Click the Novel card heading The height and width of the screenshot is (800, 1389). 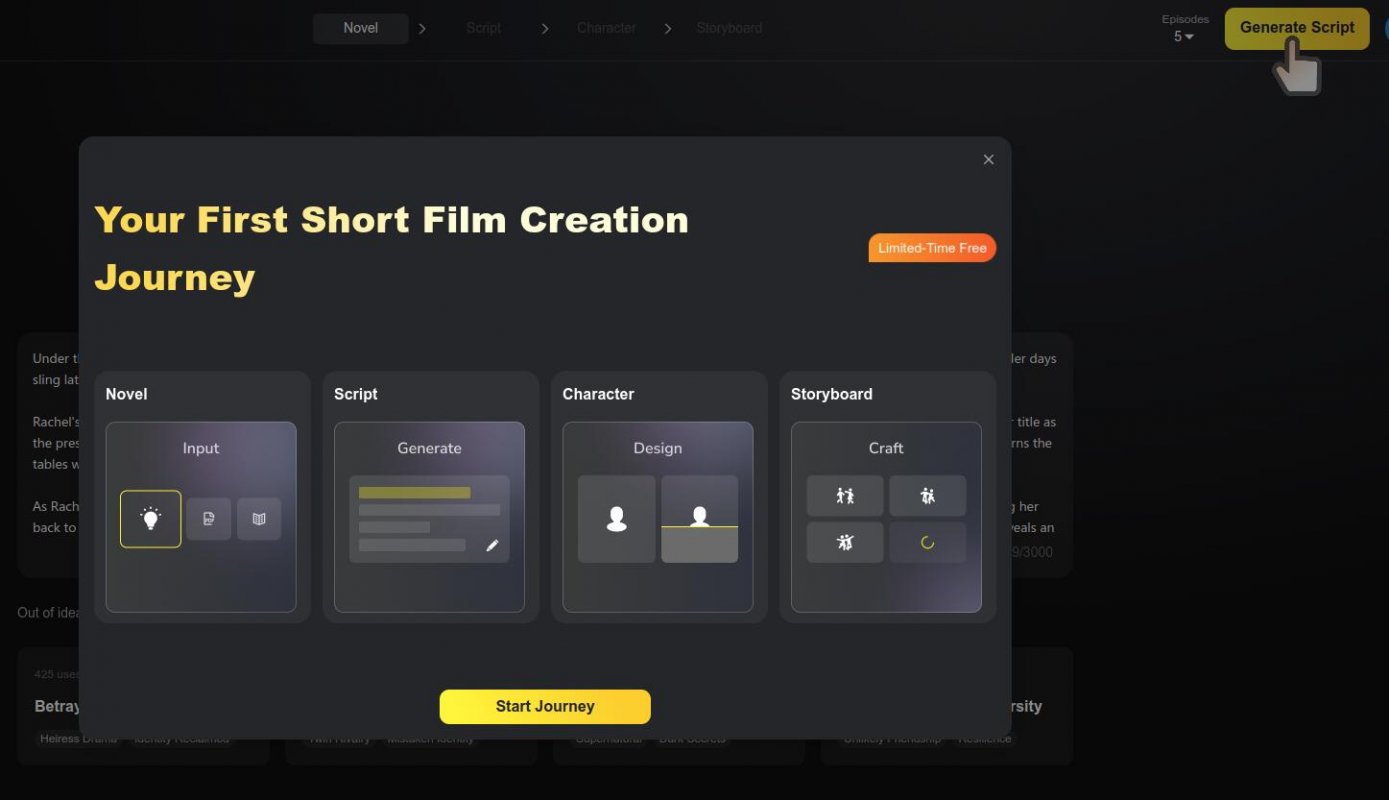(x=126, y=394)
